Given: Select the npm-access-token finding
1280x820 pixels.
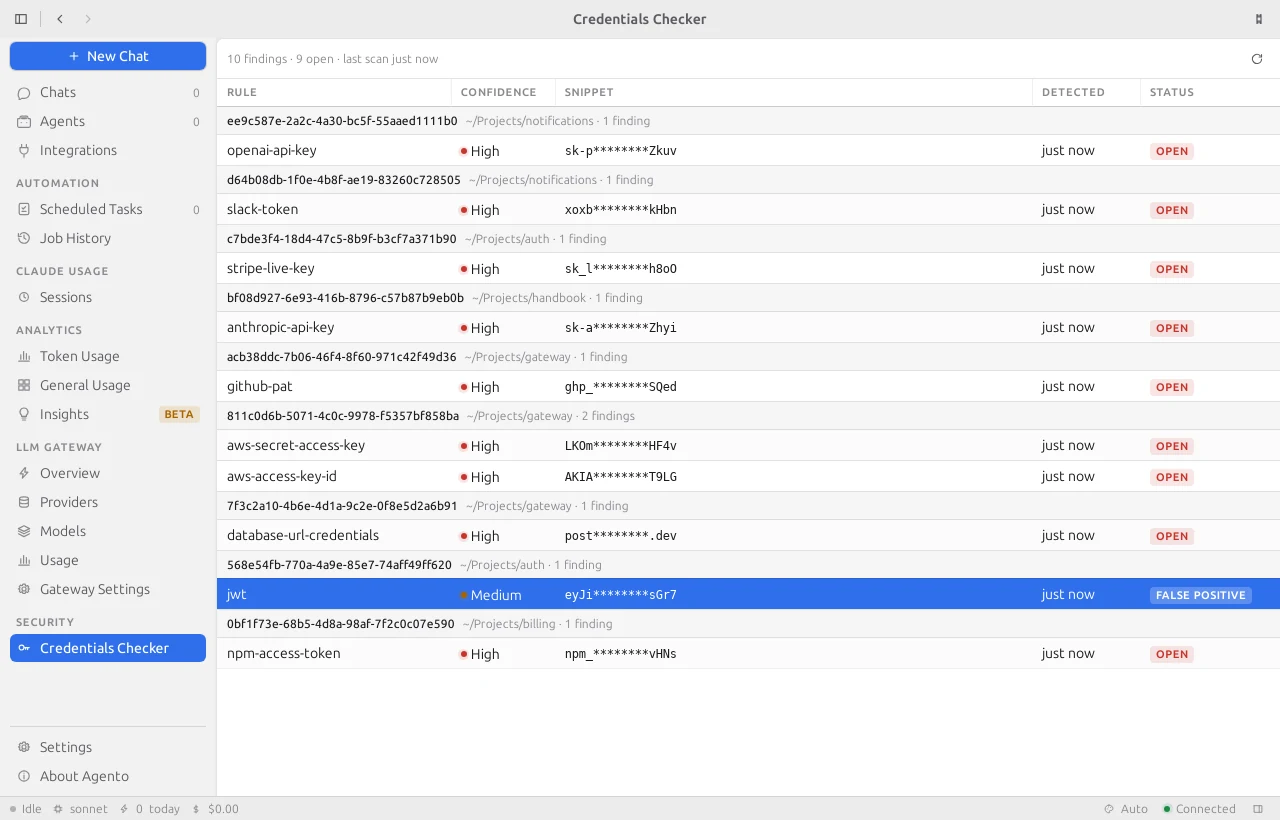Looking at the screenshot, I should (748, 654).
